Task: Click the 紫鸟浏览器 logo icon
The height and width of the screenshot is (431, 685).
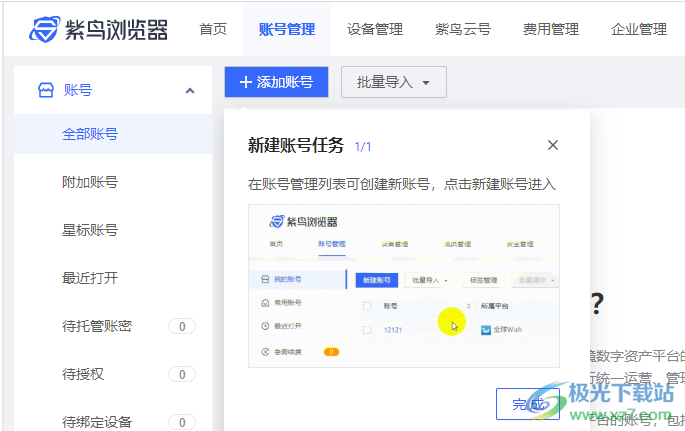Action: pyautogui.click(x=44, y=29)
